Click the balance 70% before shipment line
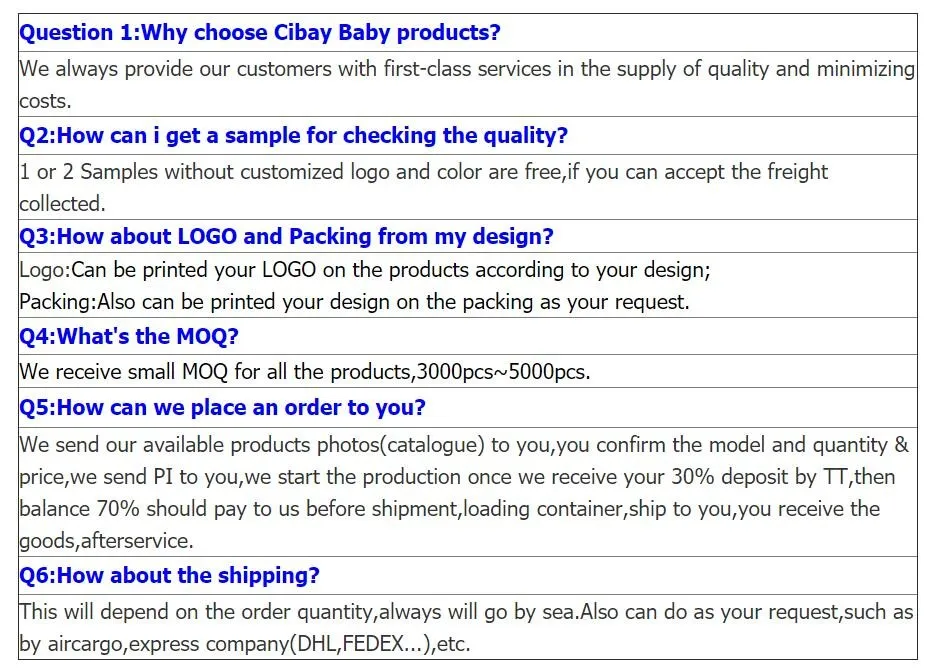Viewport: 928px width, 668px height. (450, 509)
